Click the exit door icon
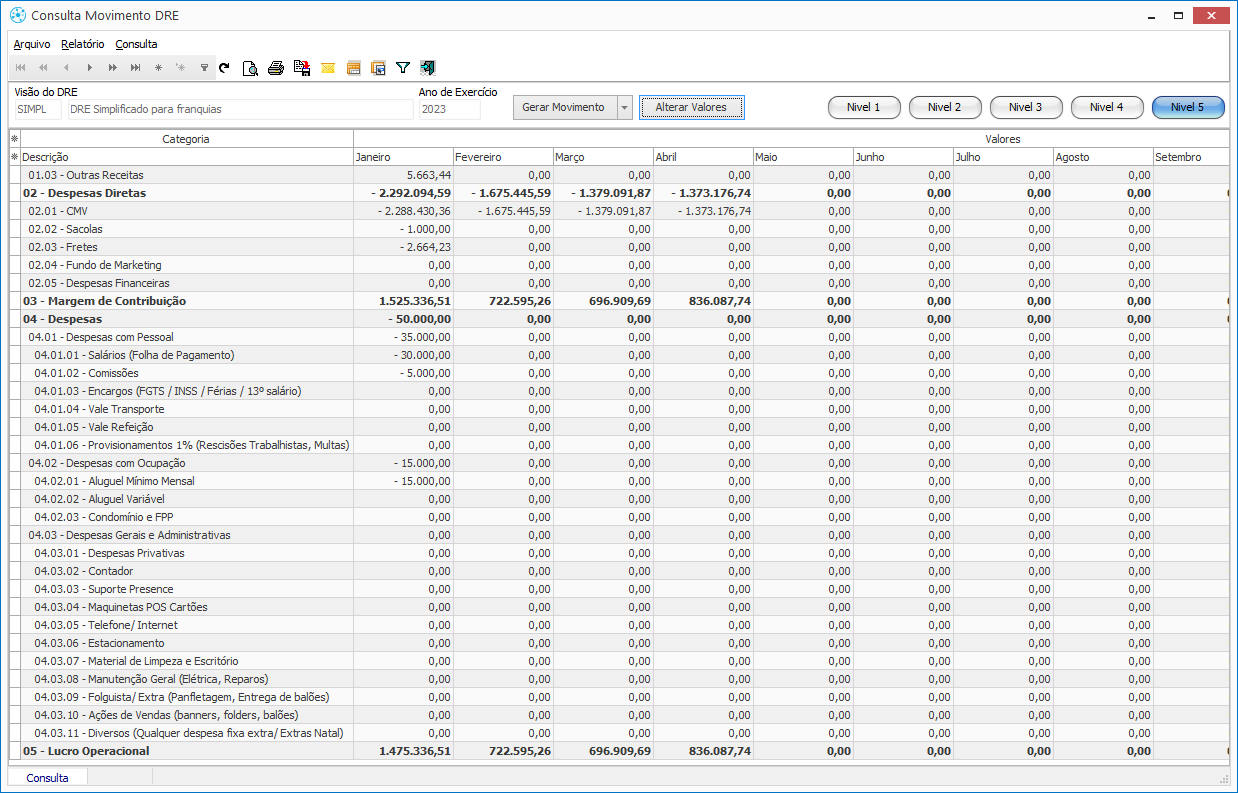 coord(428,68)
